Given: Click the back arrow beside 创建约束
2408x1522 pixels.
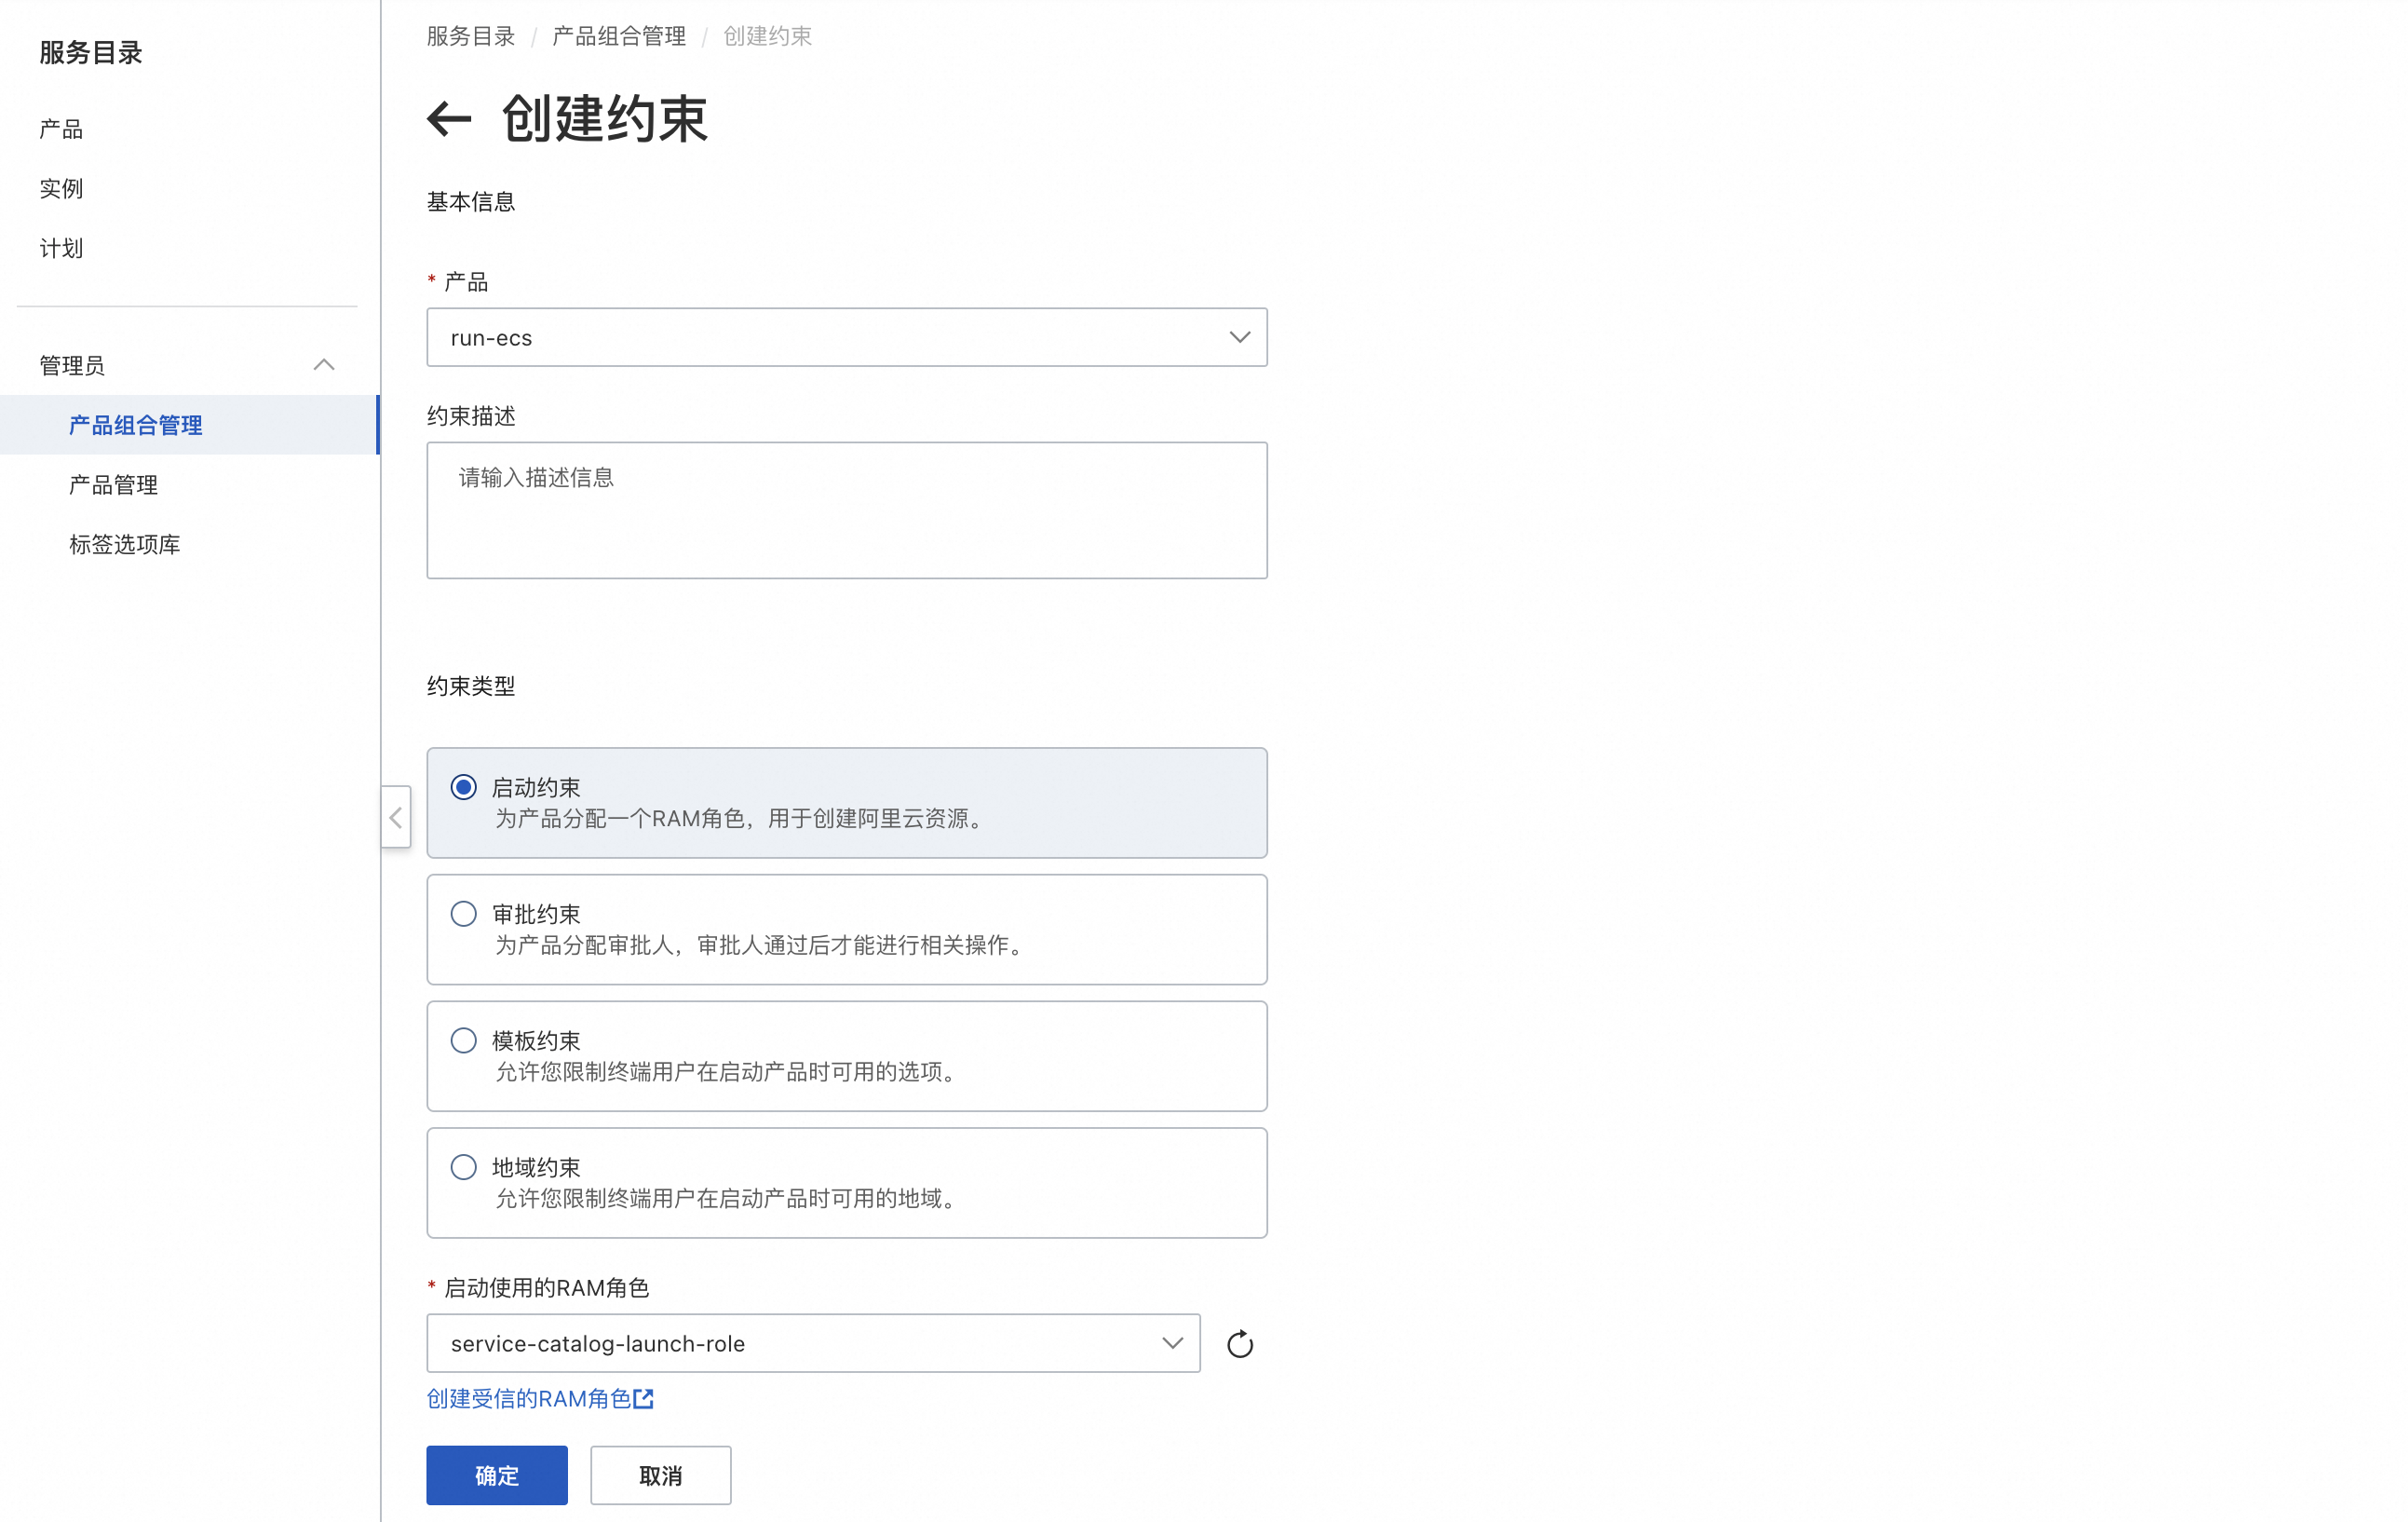Looking at the screenshot, I should [x=449, y=119].
